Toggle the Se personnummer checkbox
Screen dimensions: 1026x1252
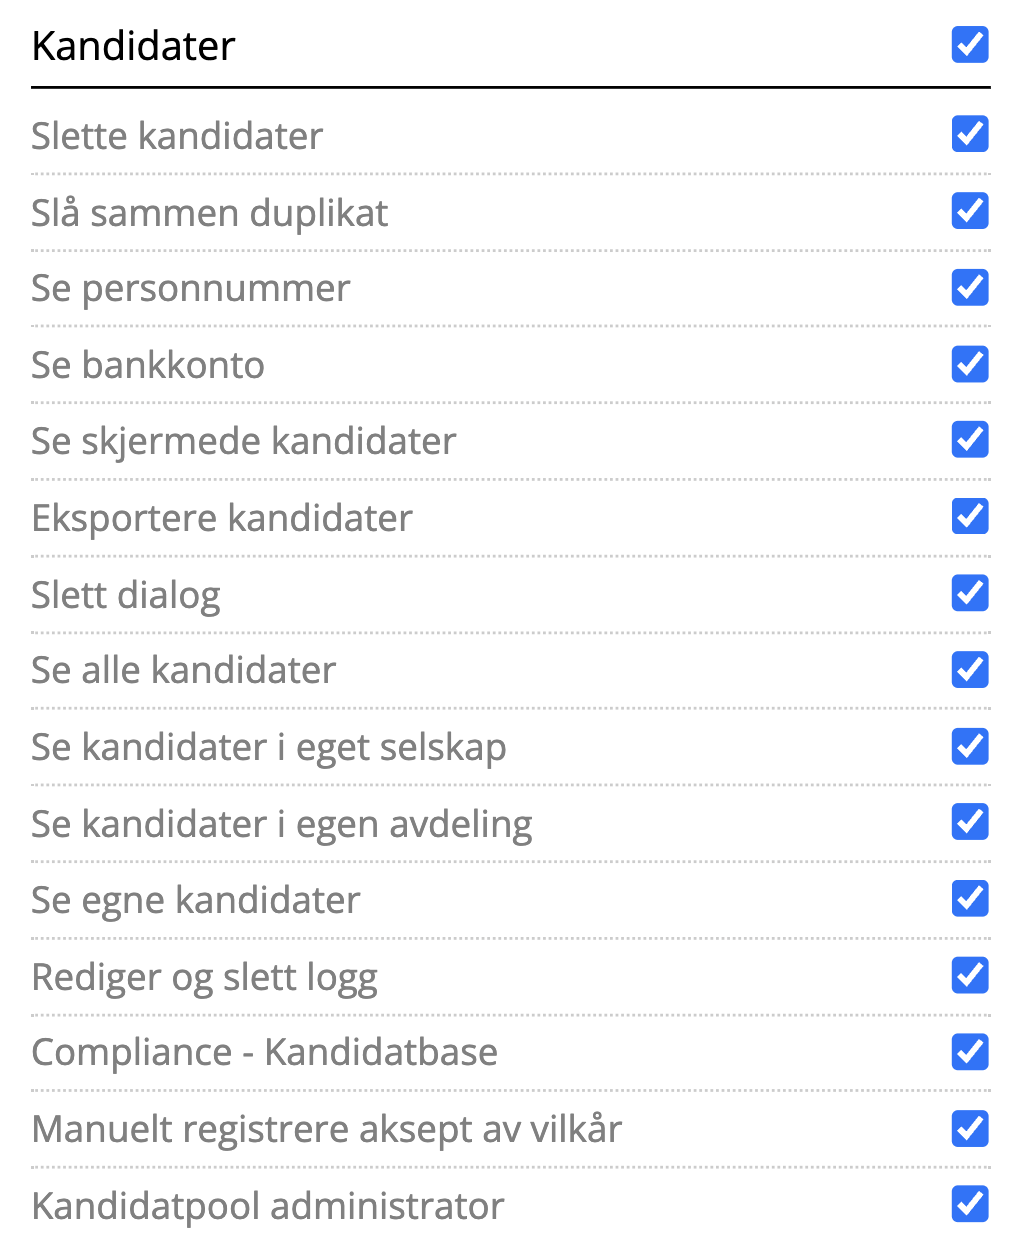pos(970,287)
